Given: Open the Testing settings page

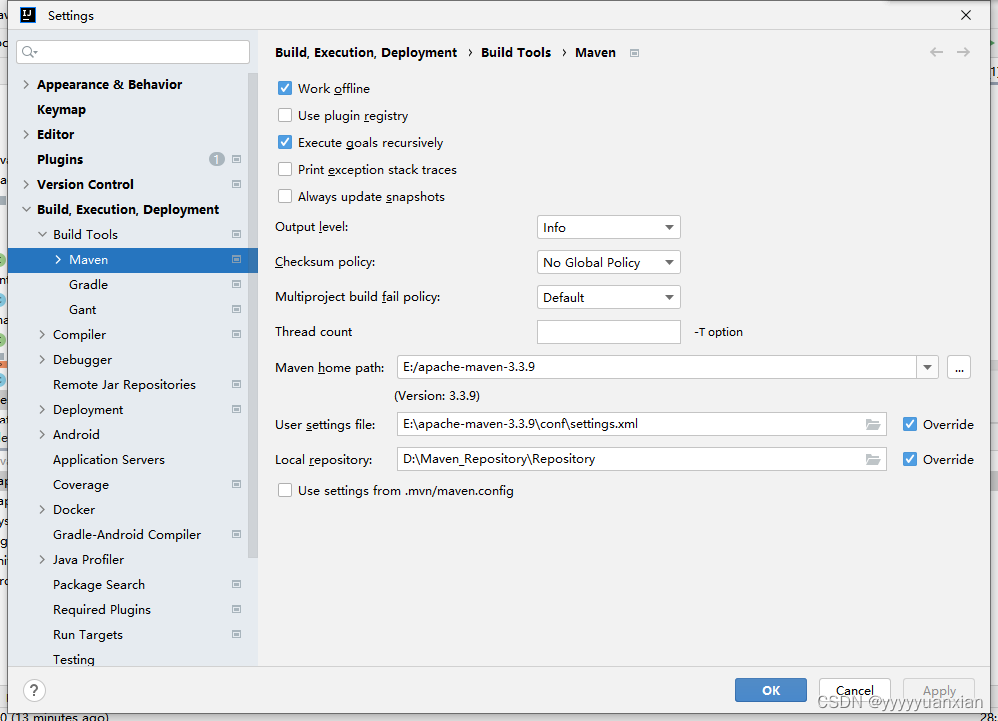Looking at the screenshot, I should (74, 659).
